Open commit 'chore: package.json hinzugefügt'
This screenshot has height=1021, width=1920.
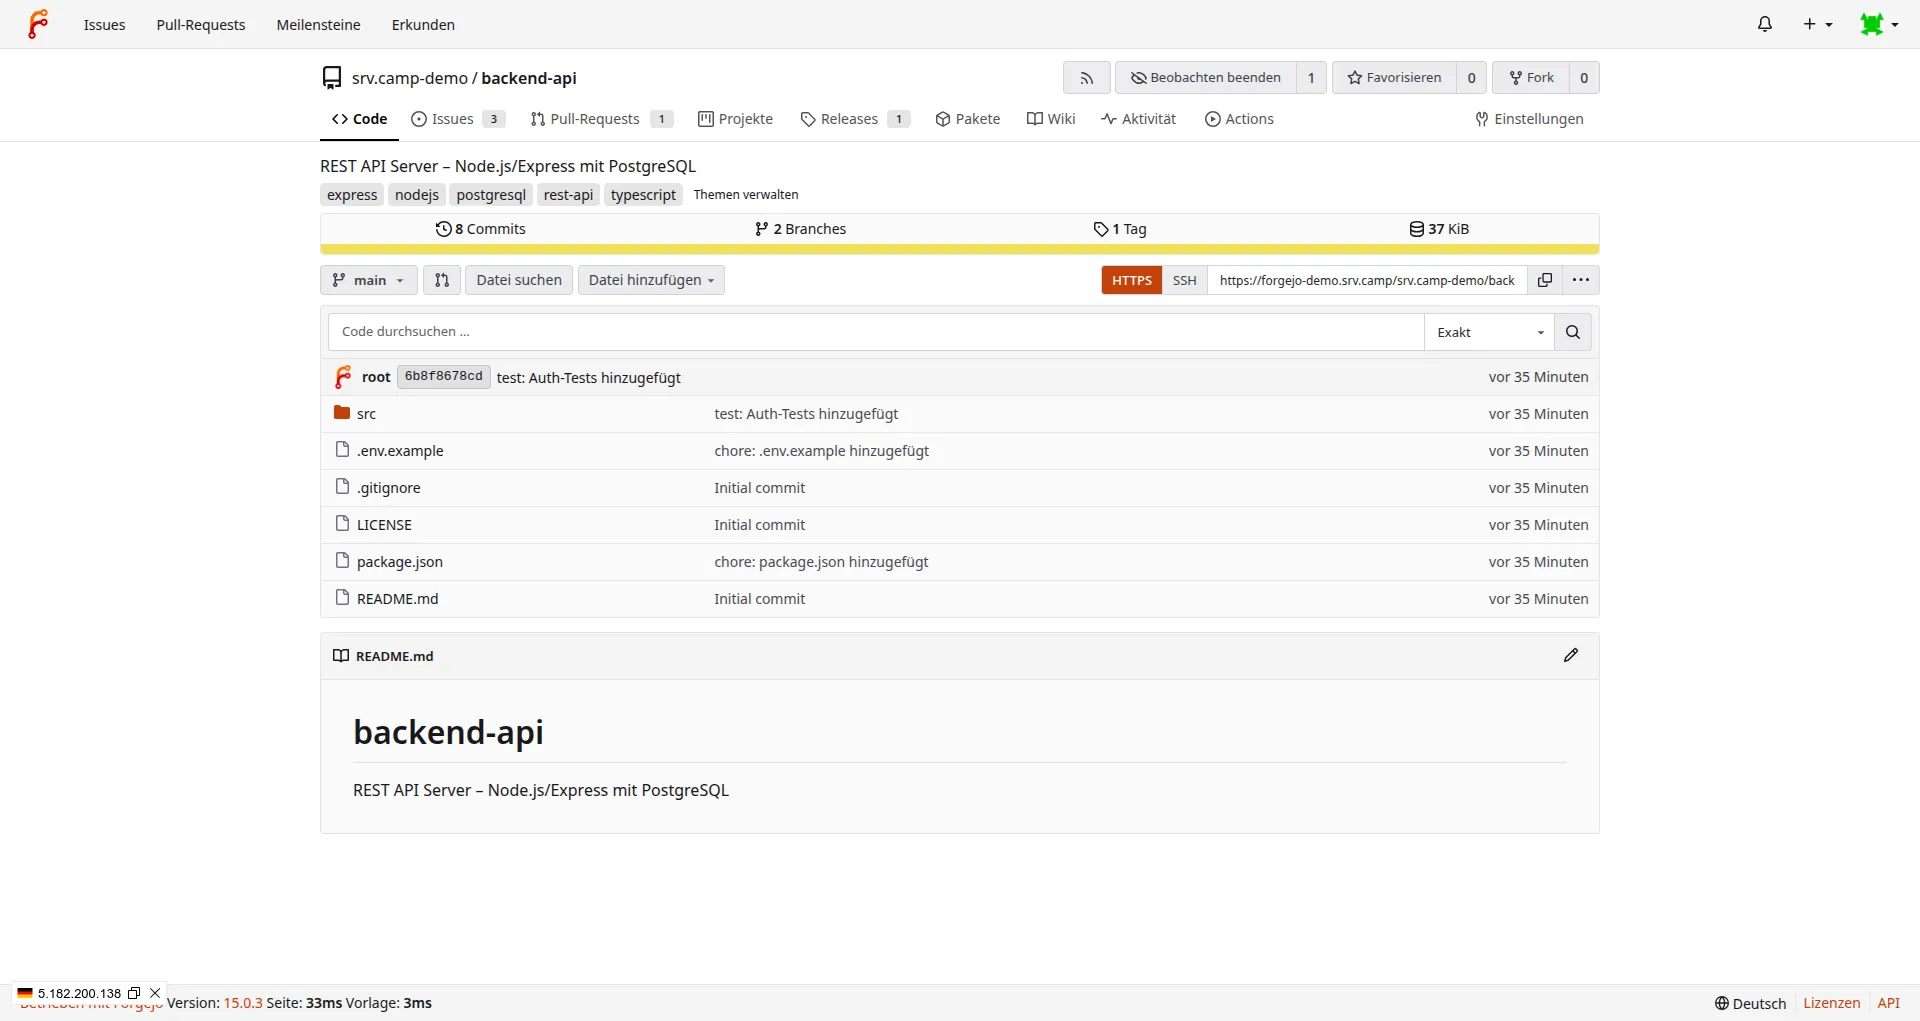(x=822, y=562)
